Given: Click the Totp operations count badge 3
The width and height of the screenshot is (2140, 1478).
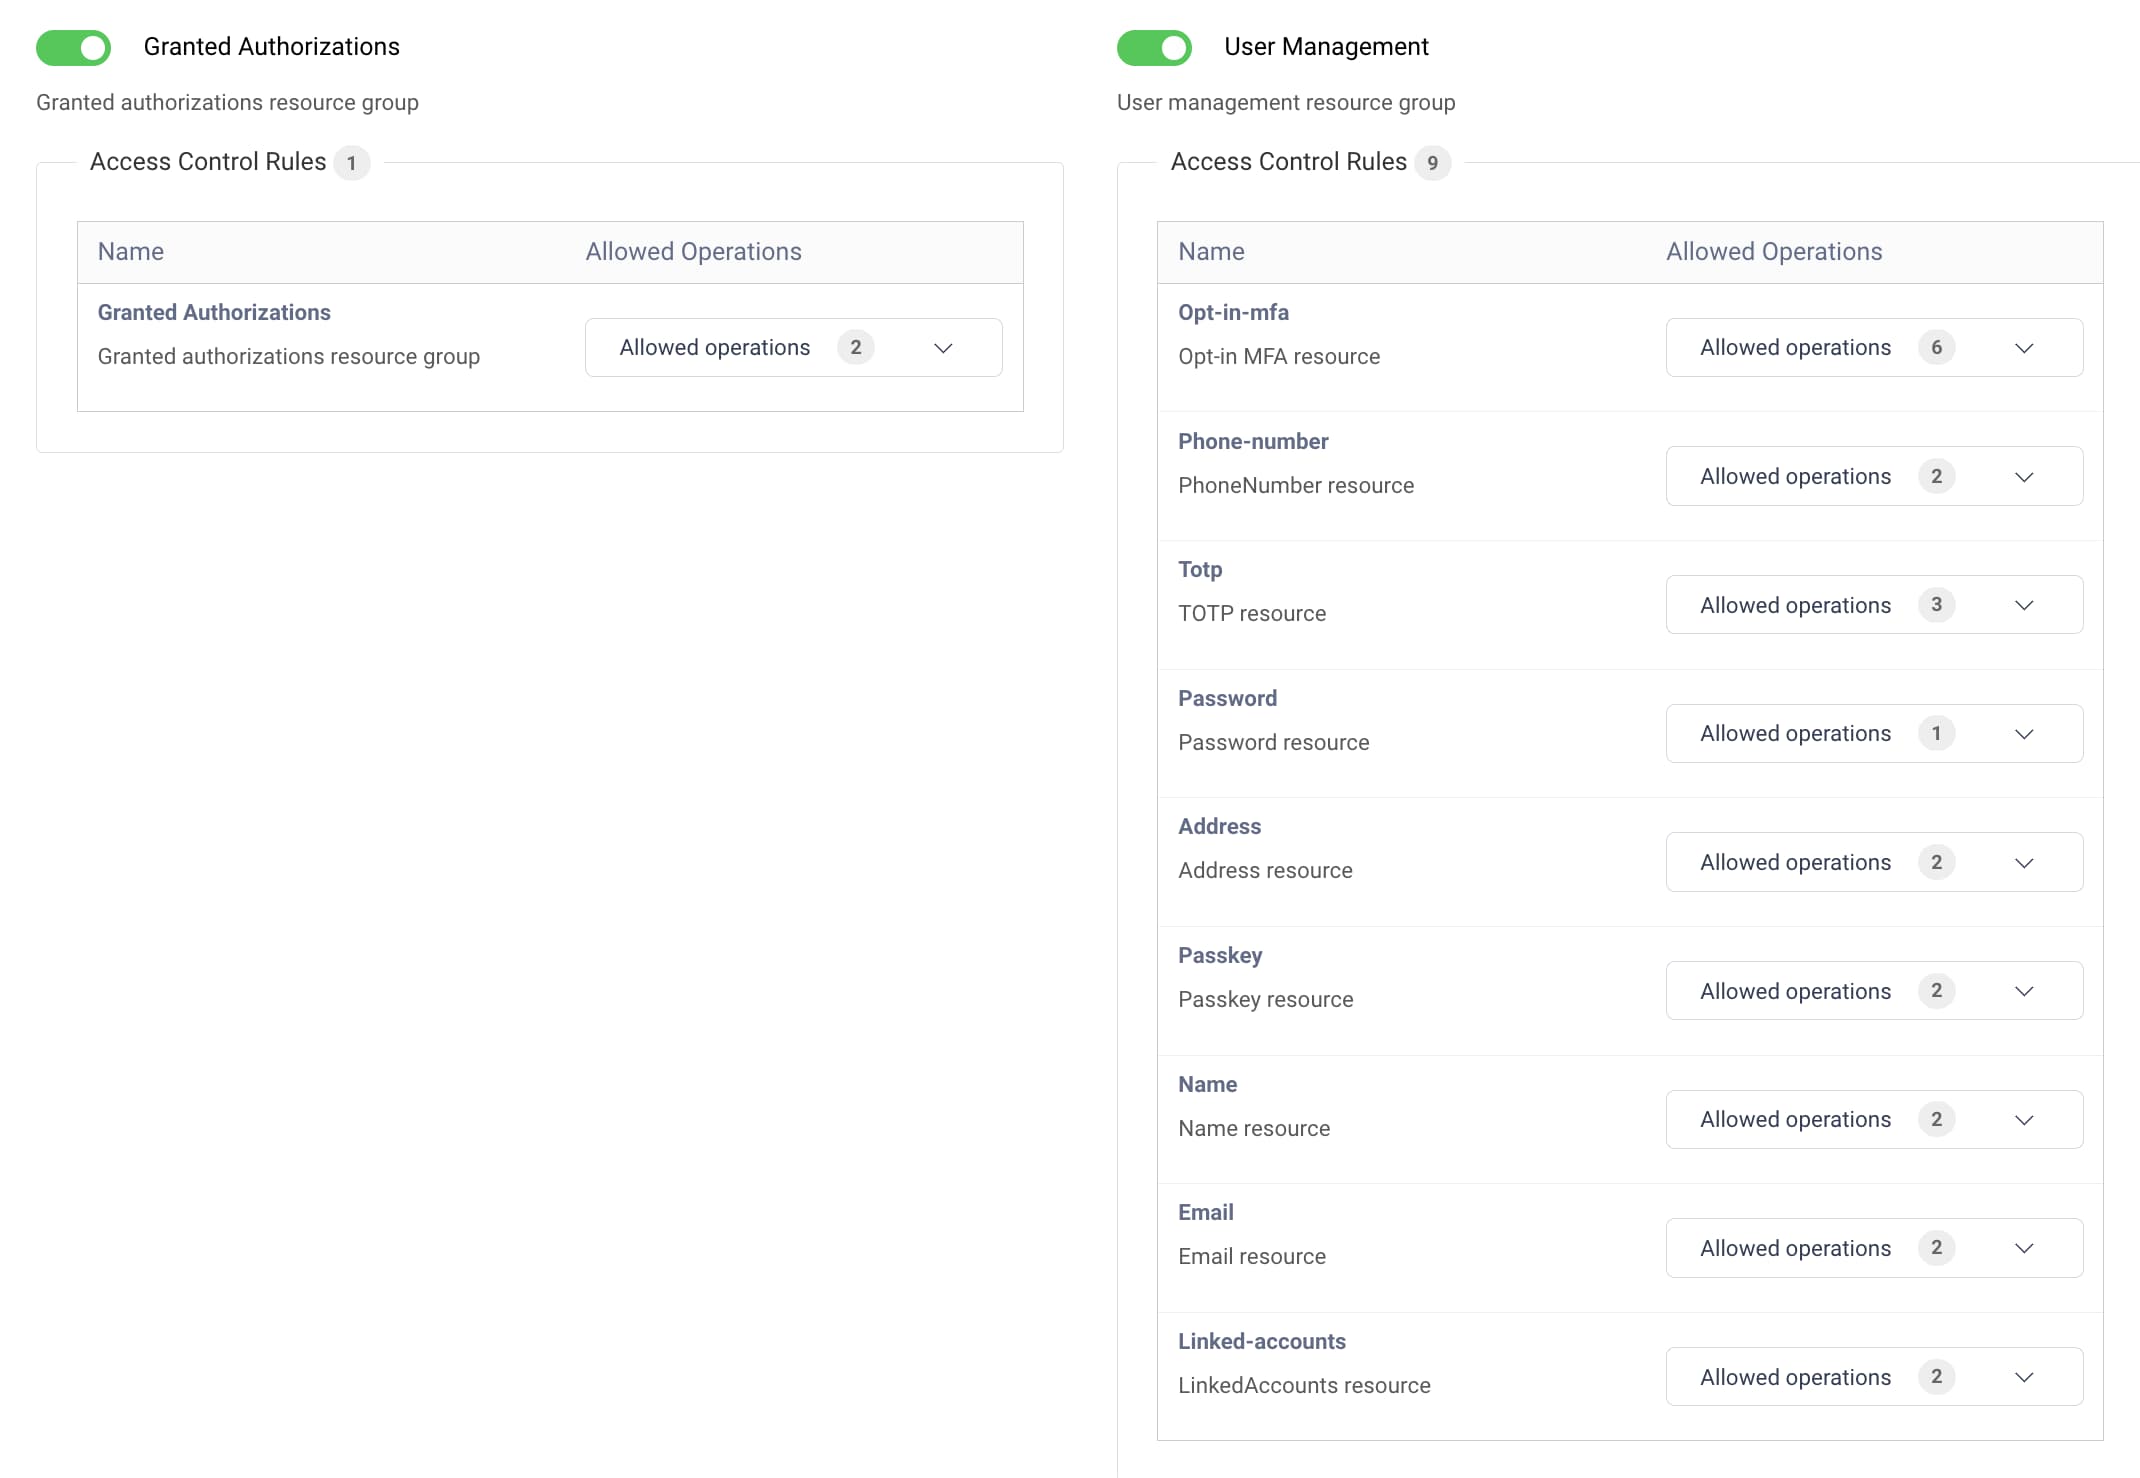Looking at the screenshot, I should pos(1936,605).
